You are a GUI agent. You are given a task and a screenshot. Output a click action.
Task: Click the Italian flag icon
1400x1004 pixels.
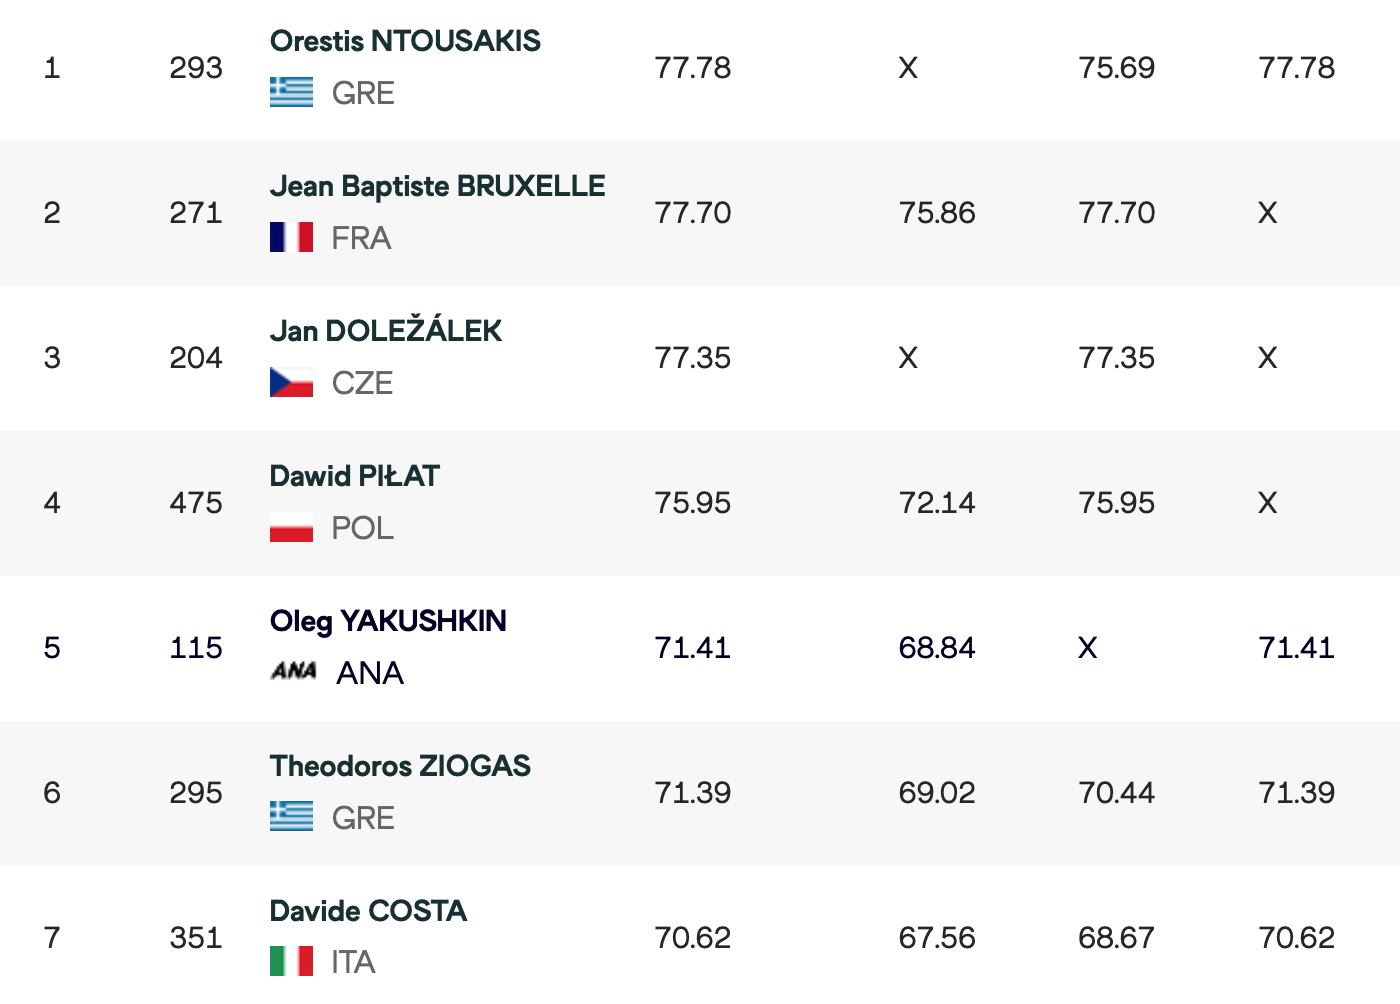pos(291,962)
